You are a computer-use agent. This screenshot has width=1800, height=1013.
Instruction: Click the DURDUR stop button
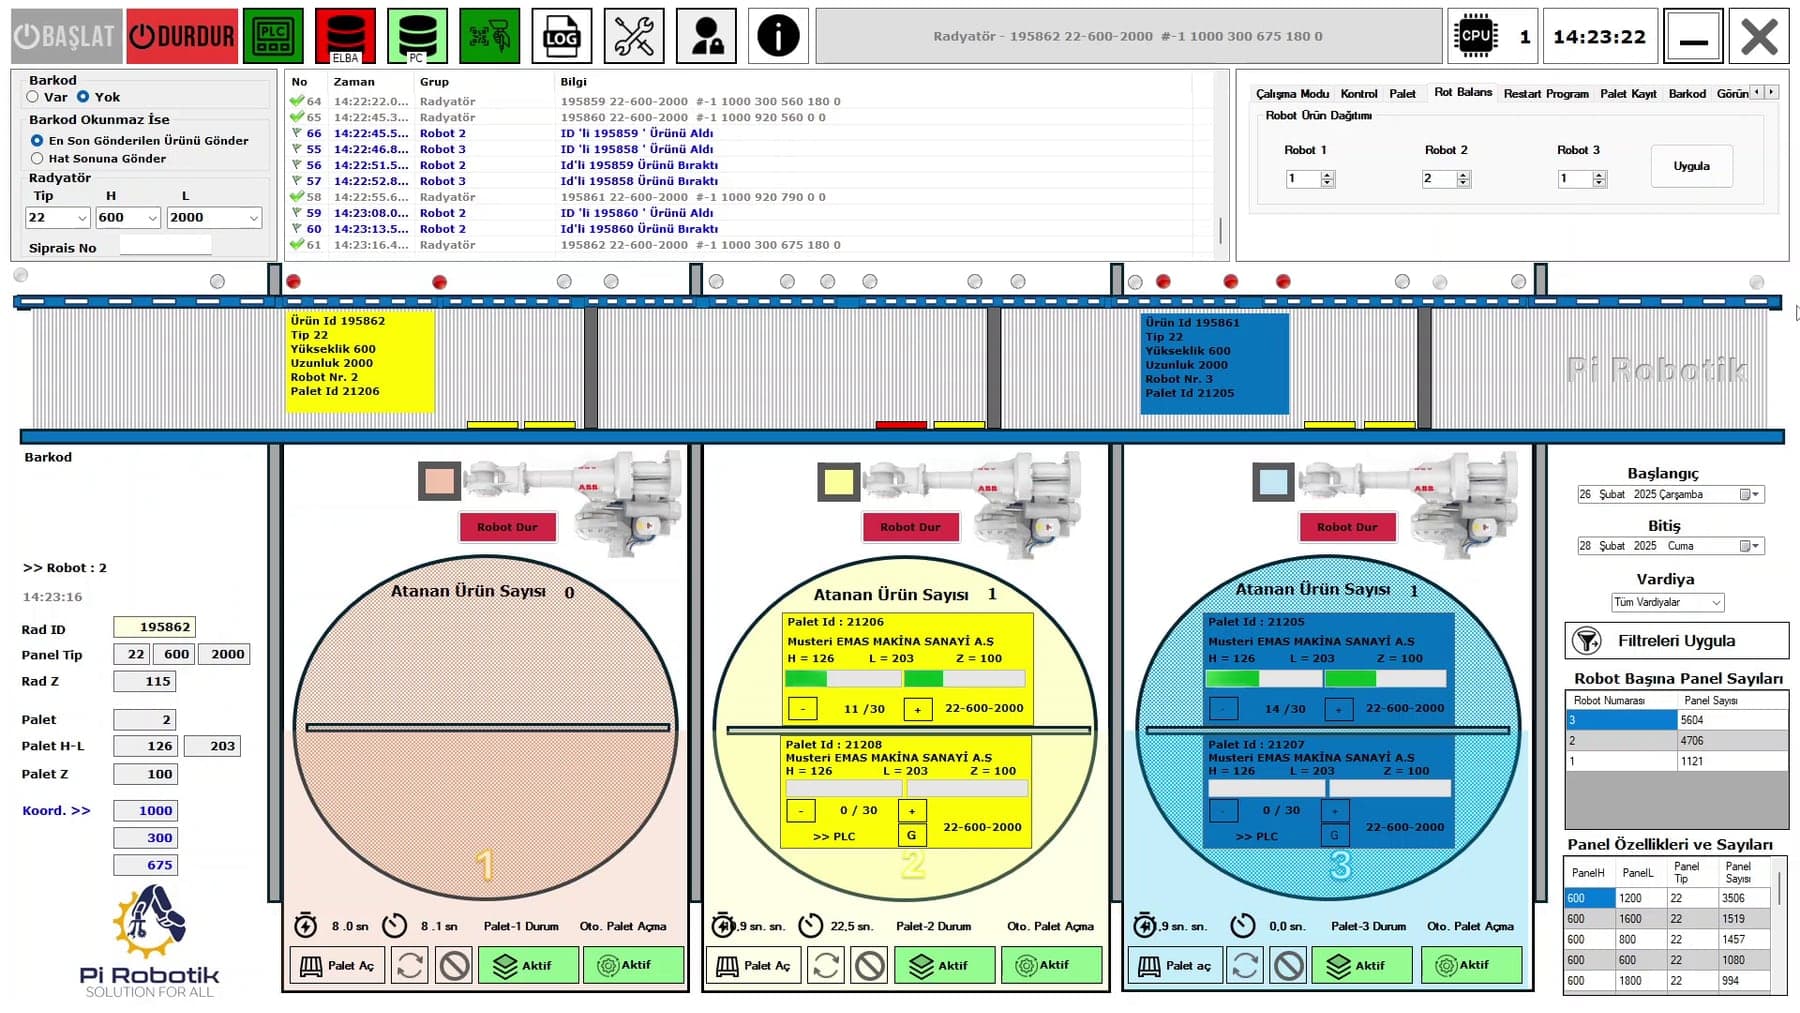(183, 36)
